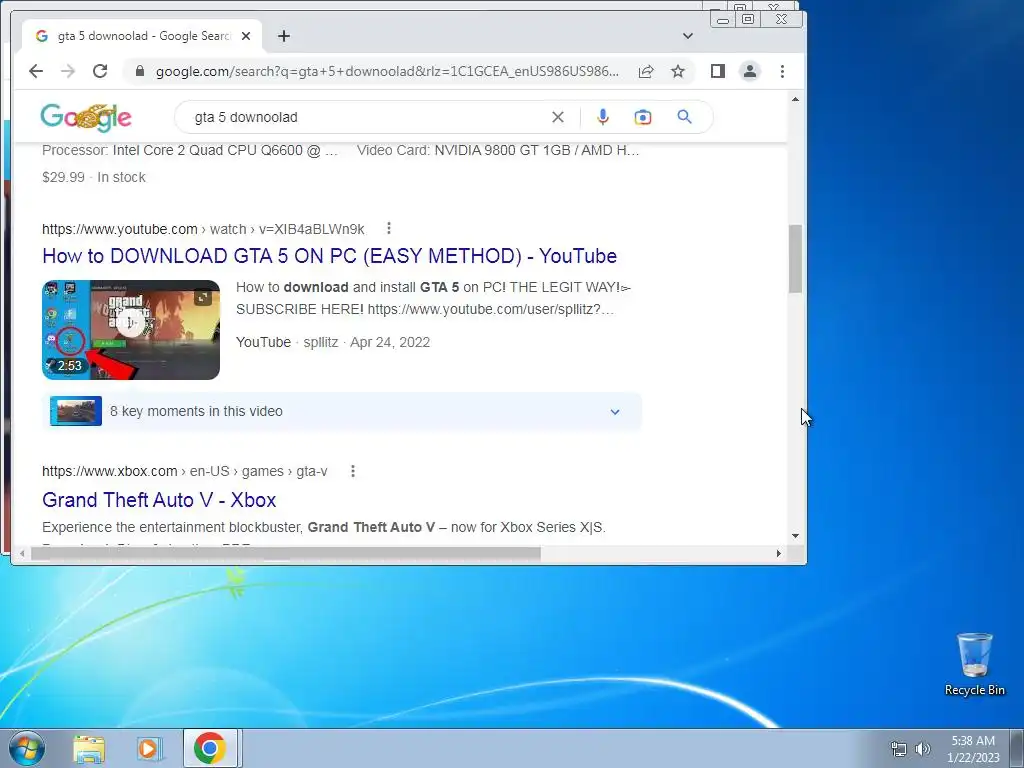Click the xbox.com result URL breadcrumb
1024x768 pixels.
[185, 472]
